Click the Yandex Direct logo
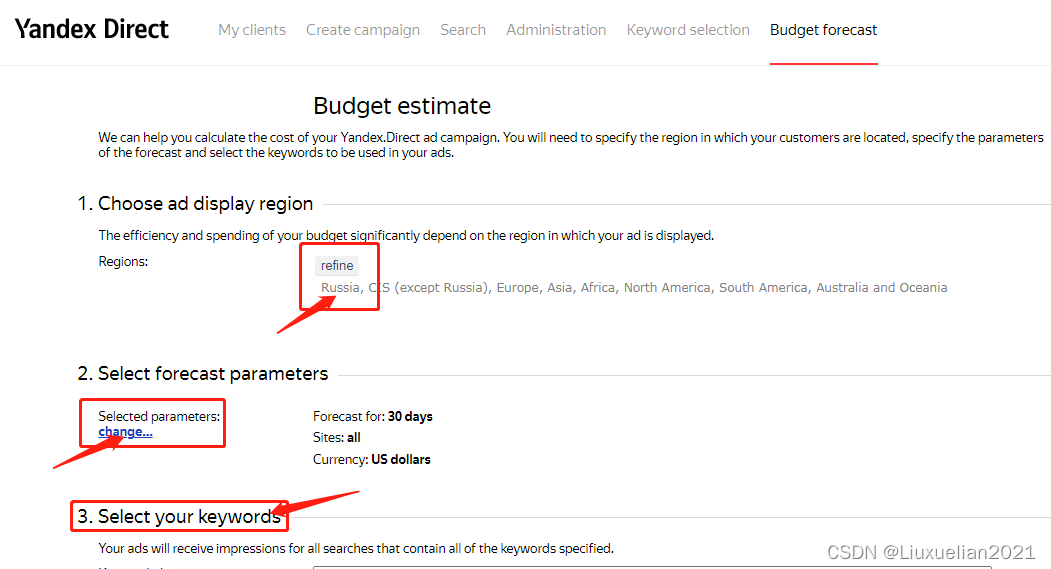Viewport: 1051px width, 569px height. coord(92,29)
